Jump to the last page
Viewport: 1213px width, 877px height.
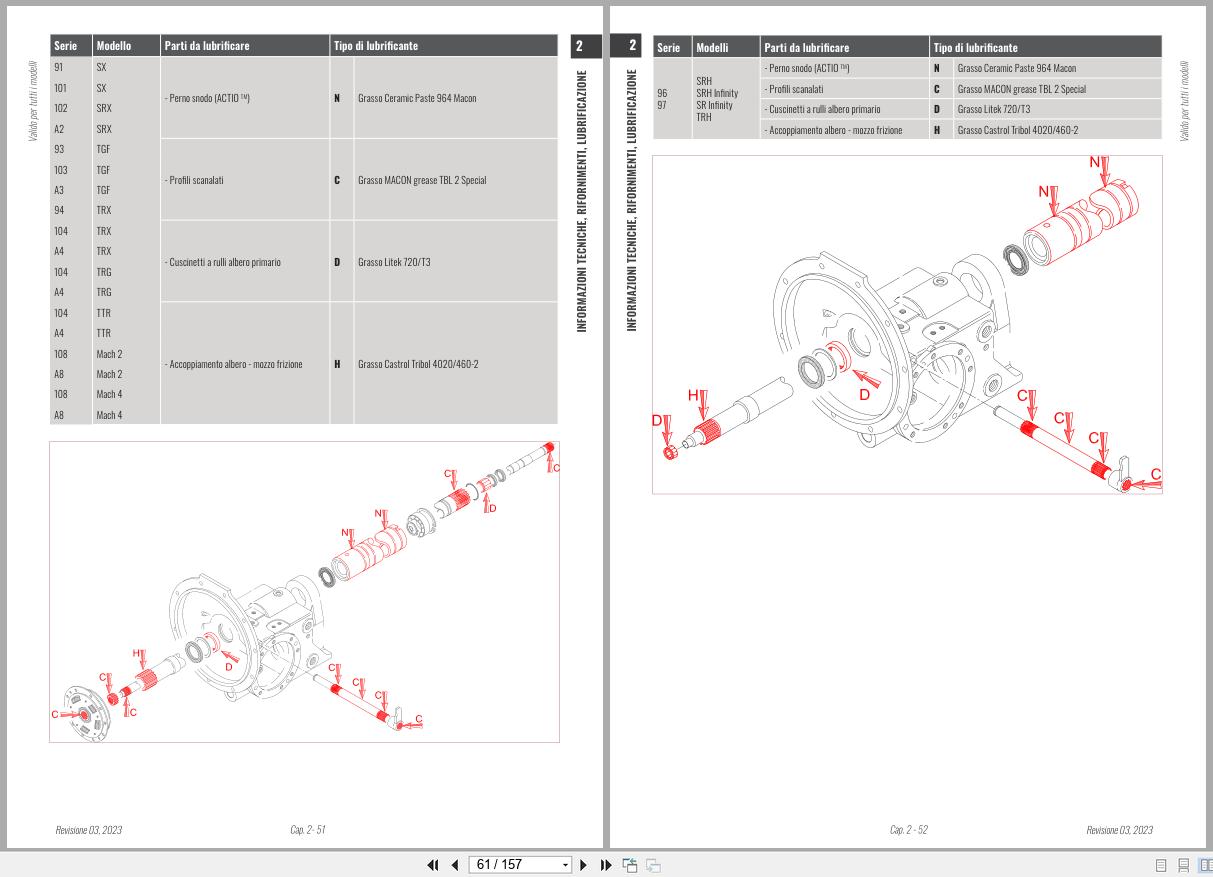(606, 865)
